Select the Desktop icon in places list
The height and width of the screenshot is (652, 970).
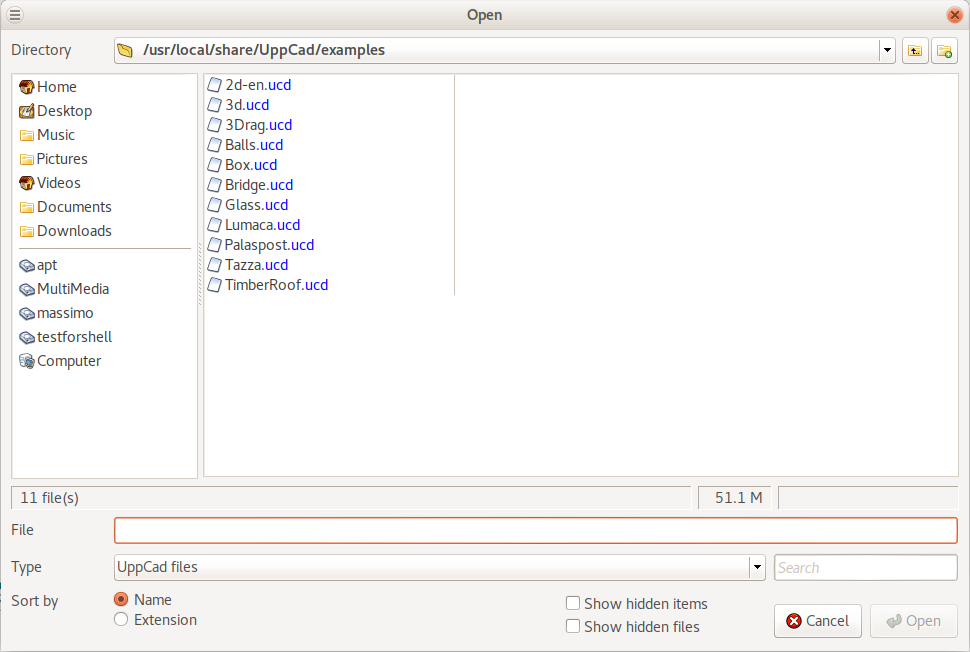click(x=27, y=111)
